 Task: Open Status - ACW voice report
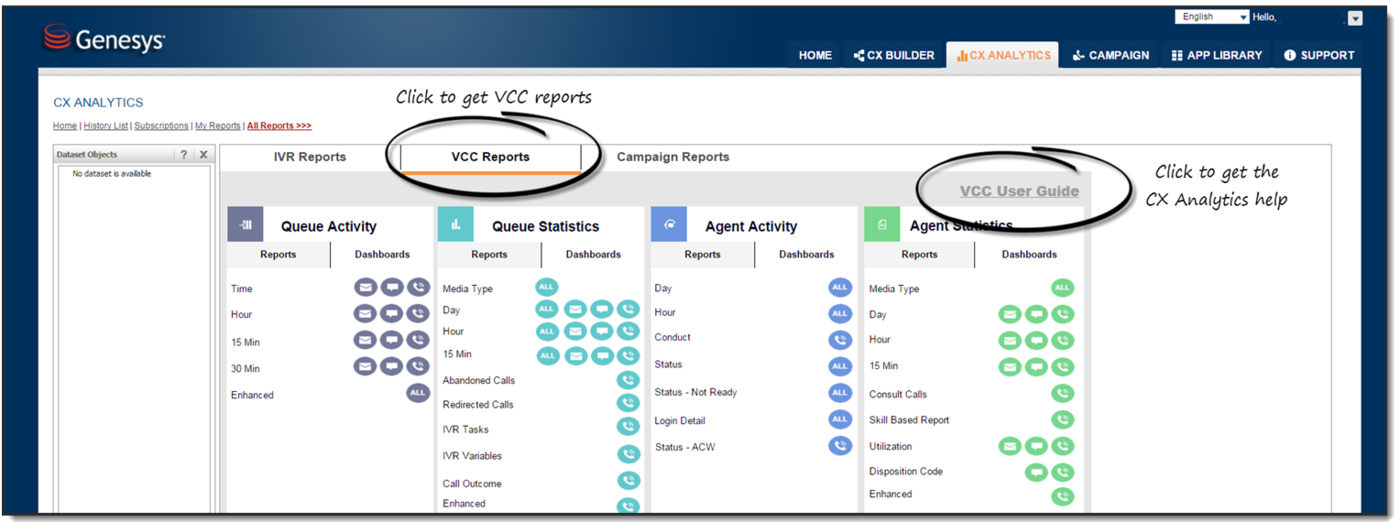click(840, 445)
